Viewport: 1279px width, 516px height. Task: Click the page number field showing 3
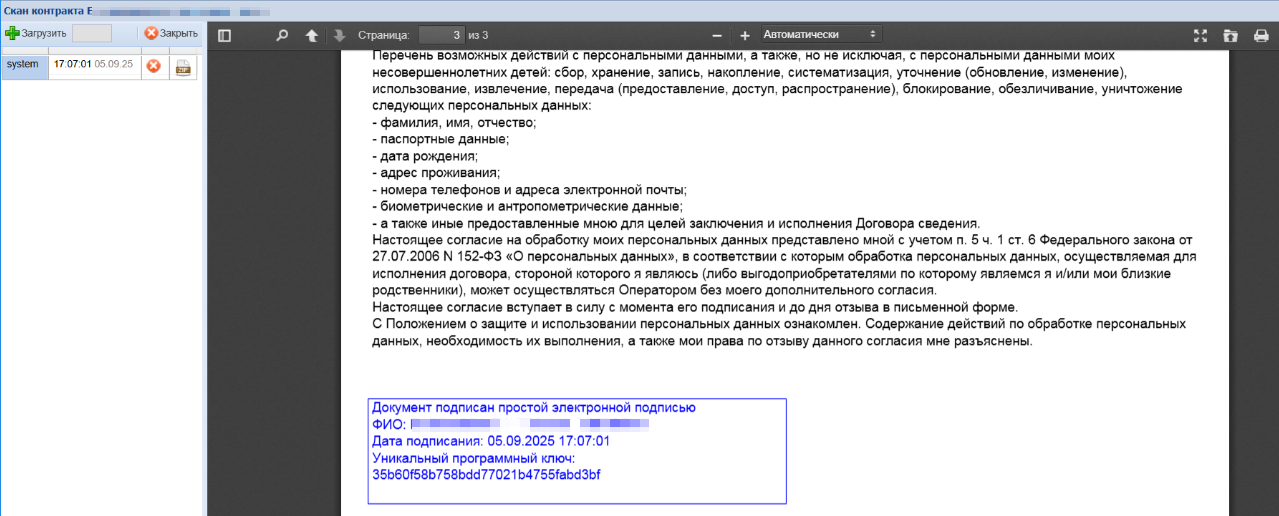click(x=441, y=35)
